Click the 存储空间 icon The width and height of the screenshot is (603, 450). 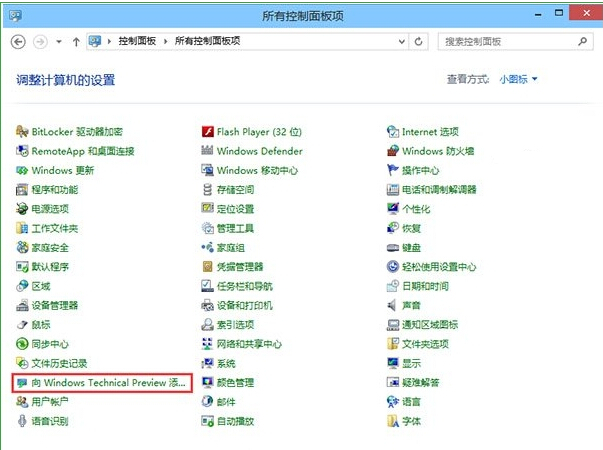(208, 190)
